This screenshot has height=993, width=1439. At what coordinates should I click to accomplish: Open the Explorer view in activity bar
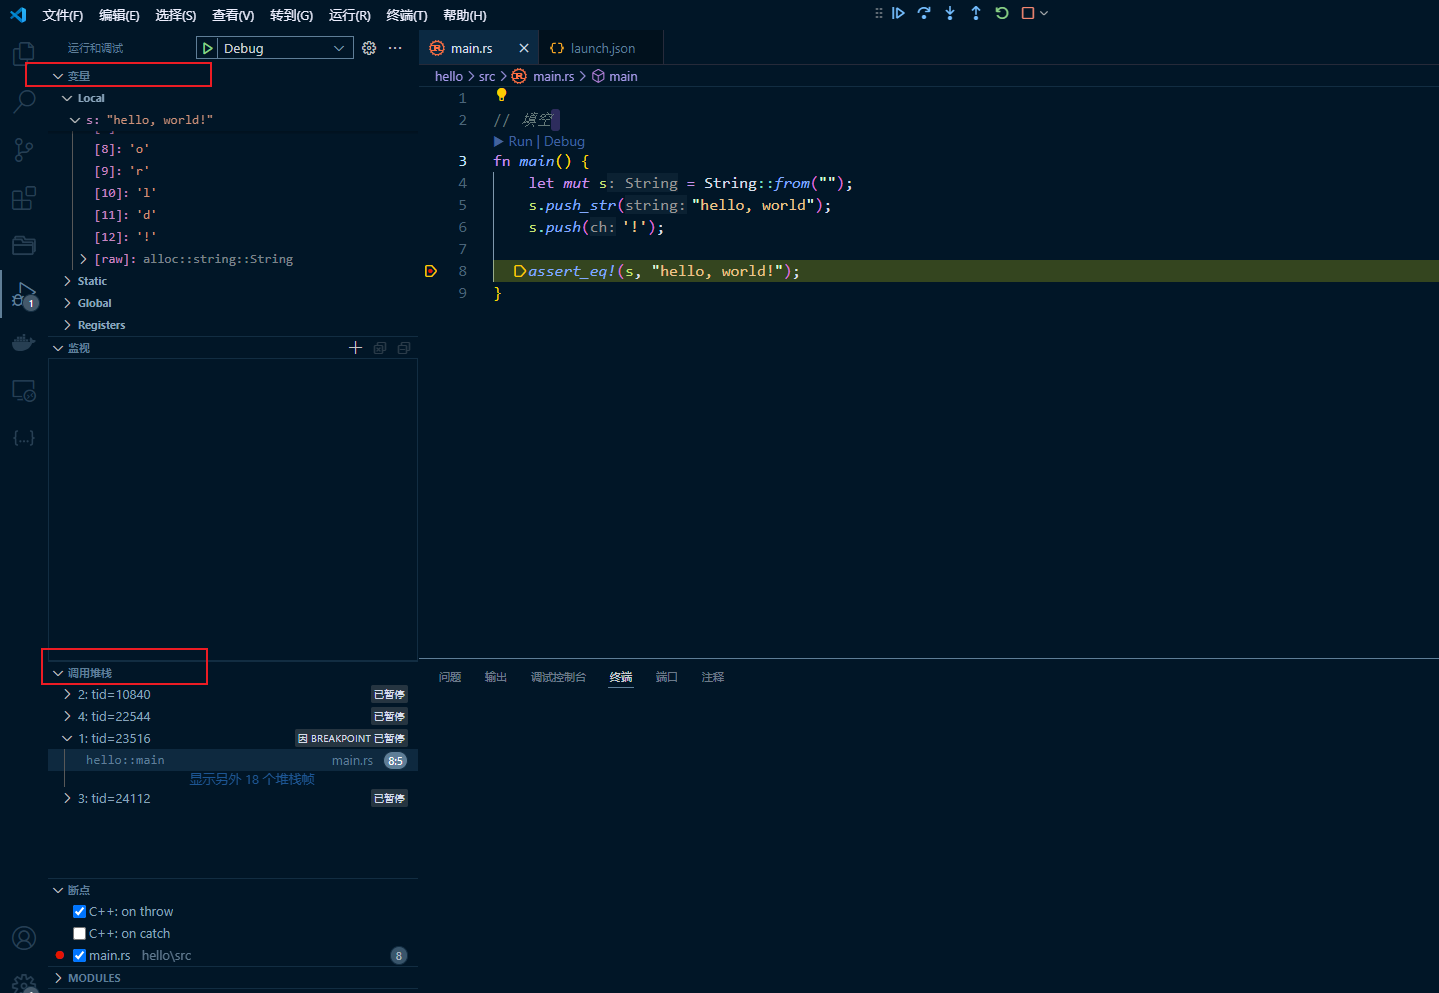point(24,52)
